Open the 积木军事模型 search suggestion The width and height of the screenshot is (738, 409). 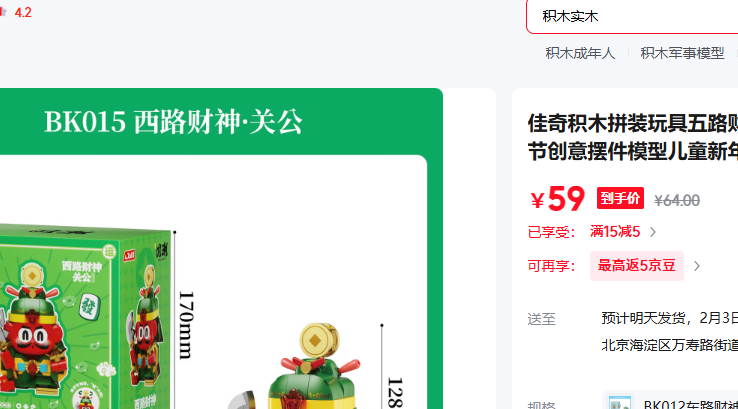point(682,53)
